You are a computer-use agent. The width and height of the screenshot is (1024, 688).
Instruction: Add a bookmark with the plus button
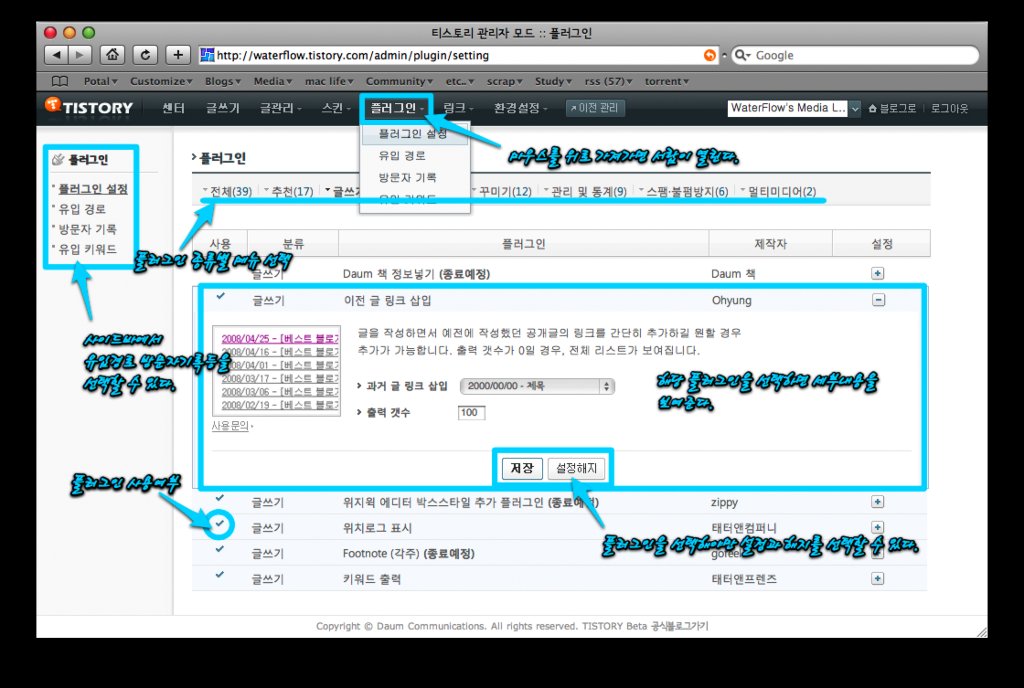point(178,55)
